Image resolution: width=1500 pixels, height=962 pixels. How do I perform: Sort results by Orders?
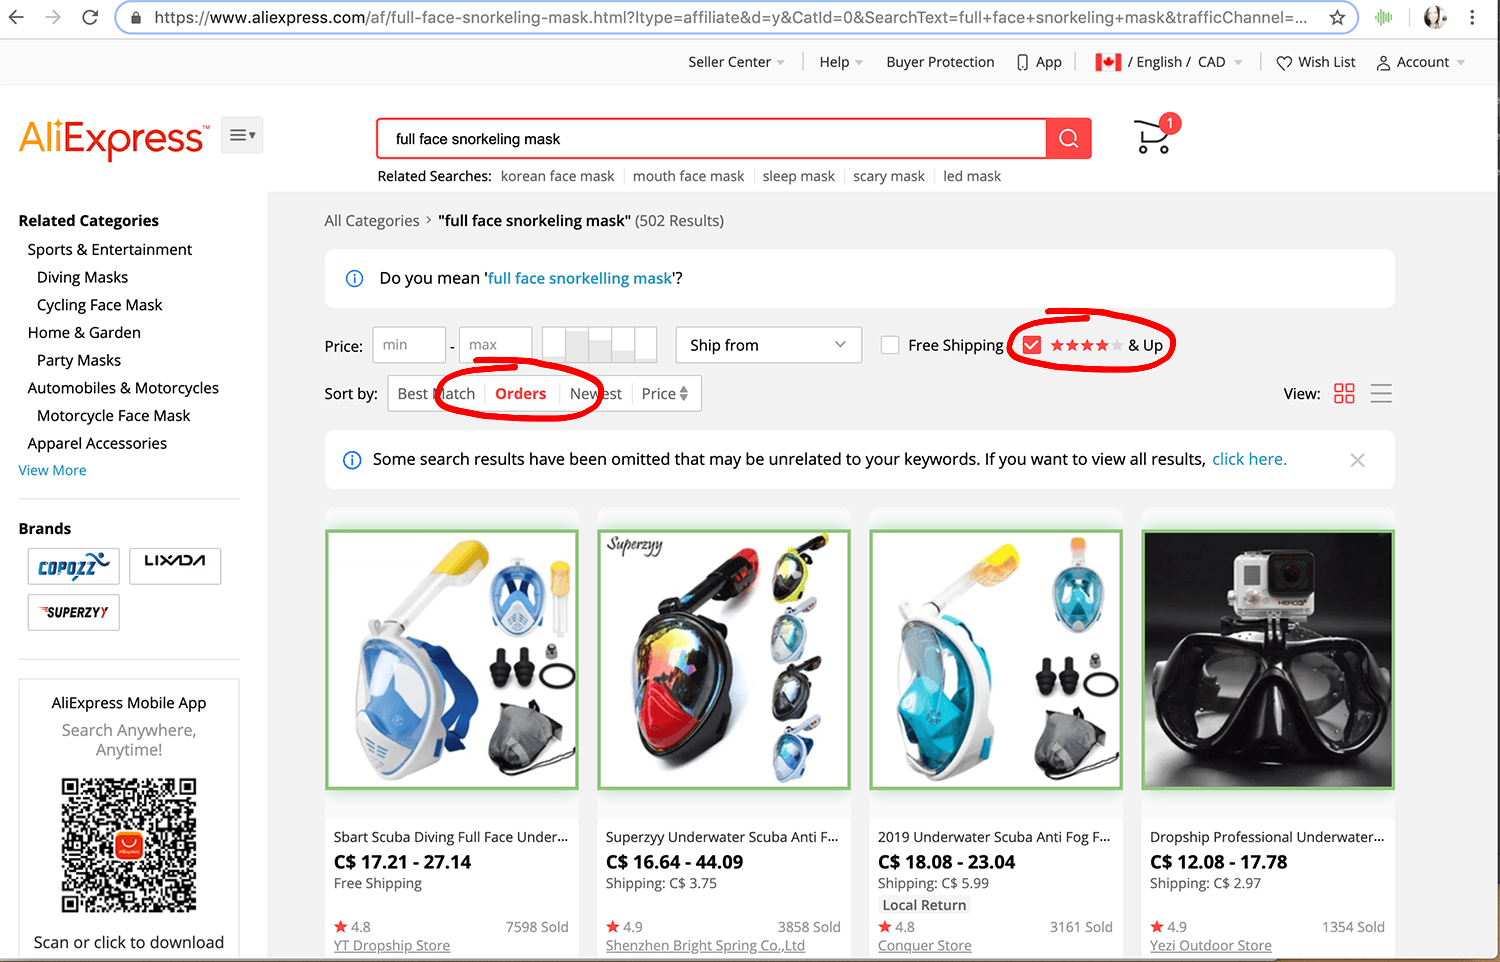coord(520,394)
